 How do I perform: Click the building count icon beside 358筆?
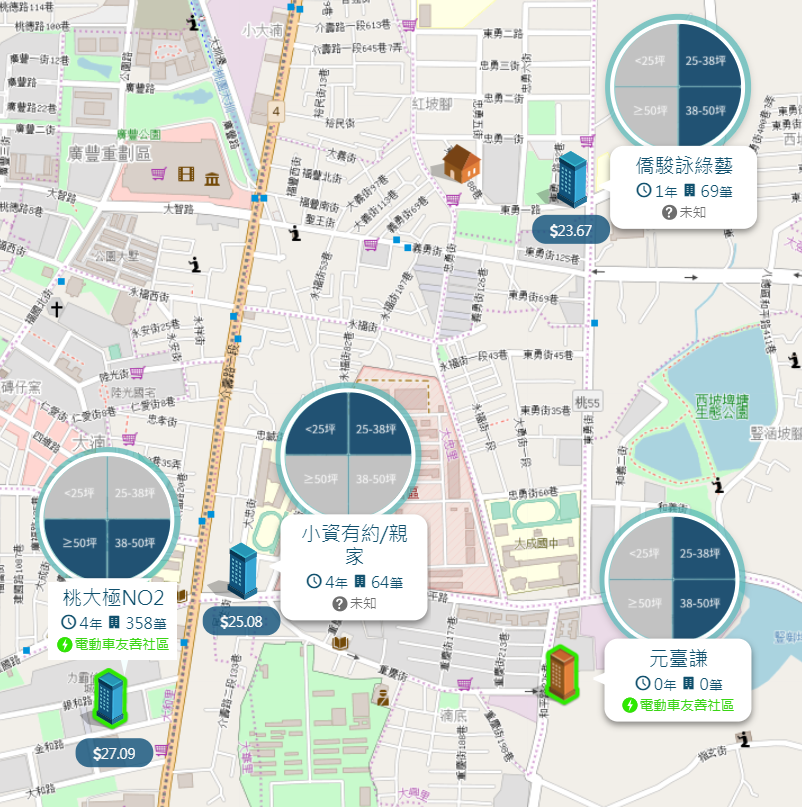pos(114,622)
